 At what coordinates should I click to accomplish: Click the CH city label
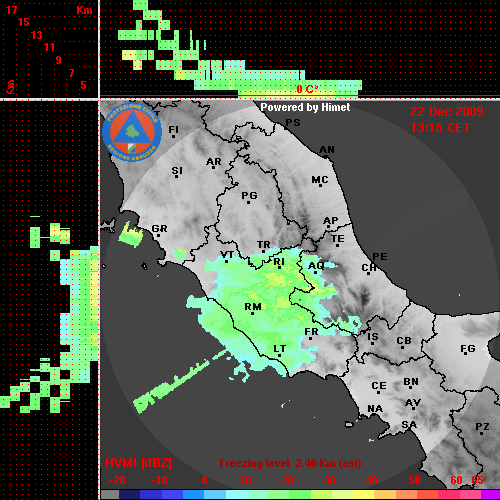[369, 268]
